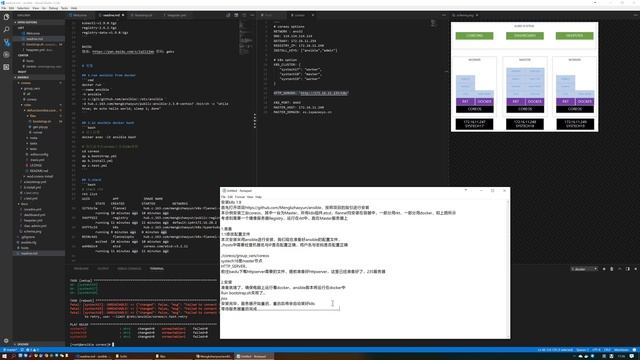Collapse the coreos folder in explorer
The image size is (640, 360).
click(x=25, y=83)
